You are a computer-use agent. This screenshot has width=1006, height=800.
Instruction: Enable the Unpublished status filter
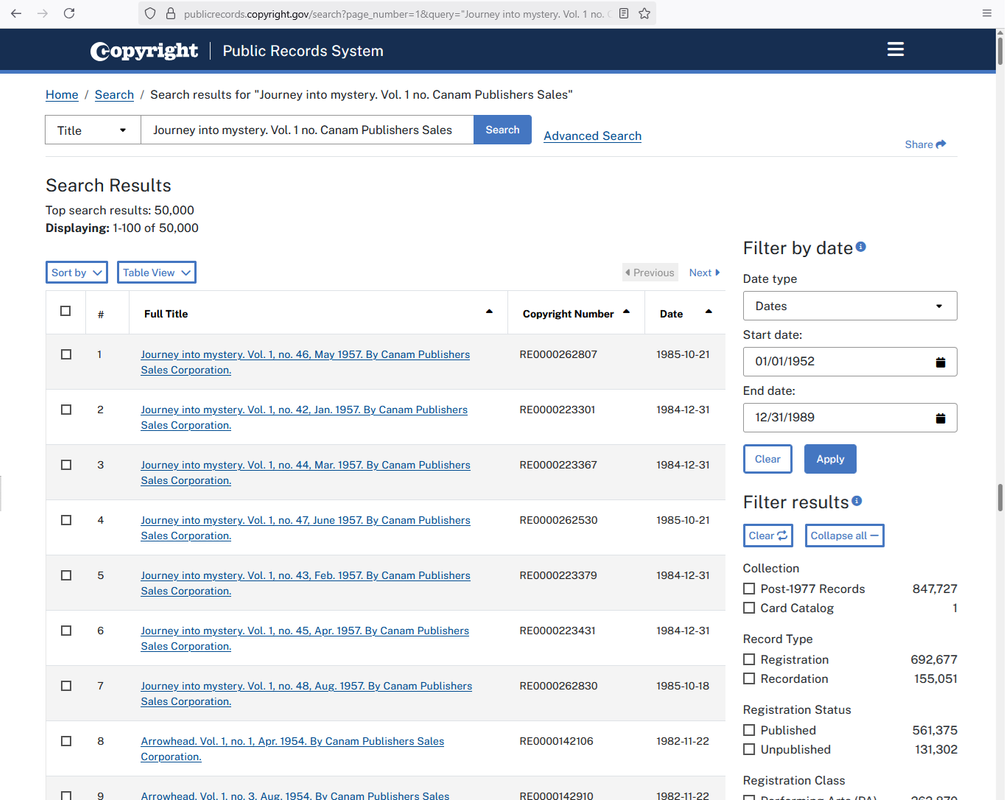point(749,749)
